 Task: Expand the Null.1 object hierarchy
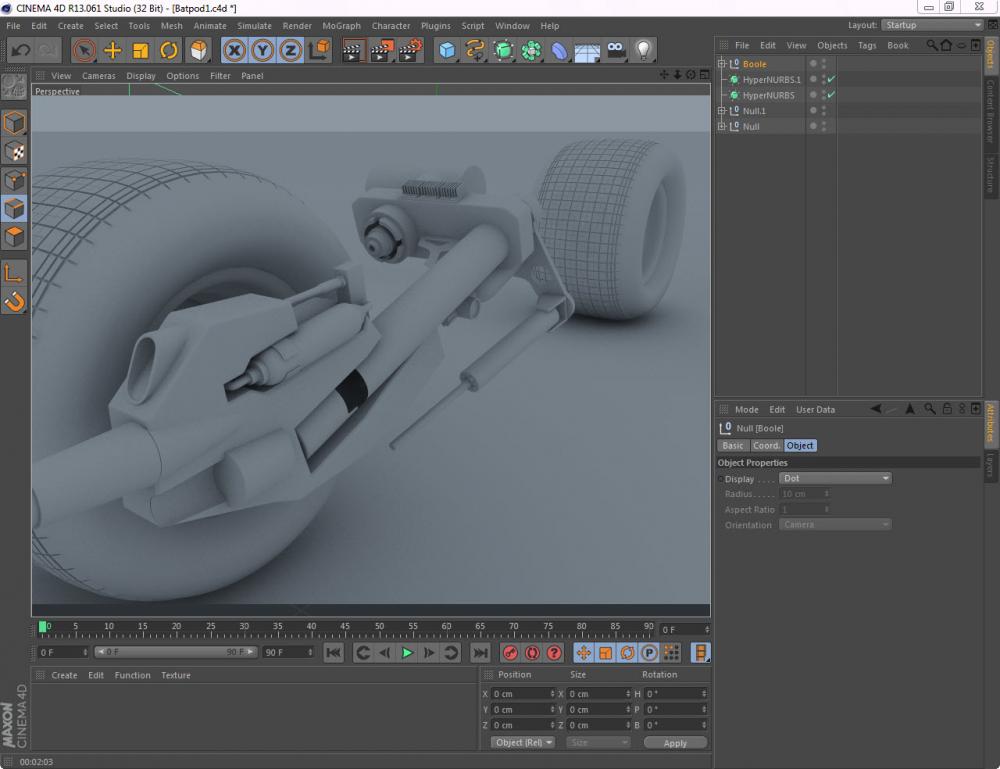[721, 111]
